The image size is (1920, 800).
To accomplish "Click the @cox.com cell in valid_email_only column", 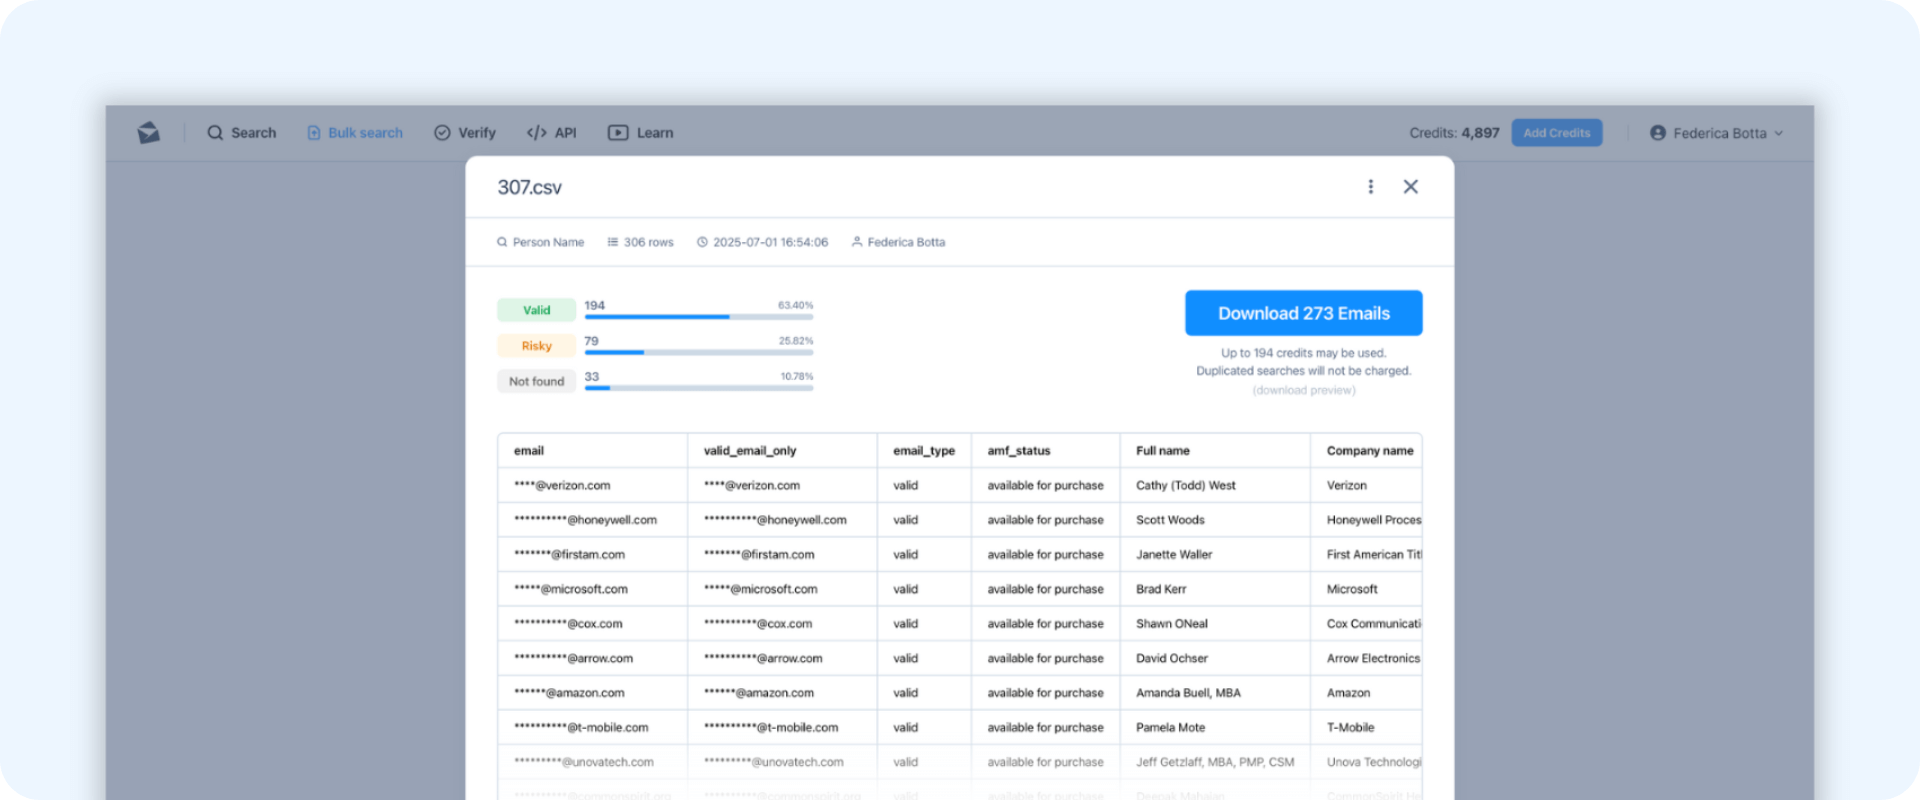I will pos(782,624).
